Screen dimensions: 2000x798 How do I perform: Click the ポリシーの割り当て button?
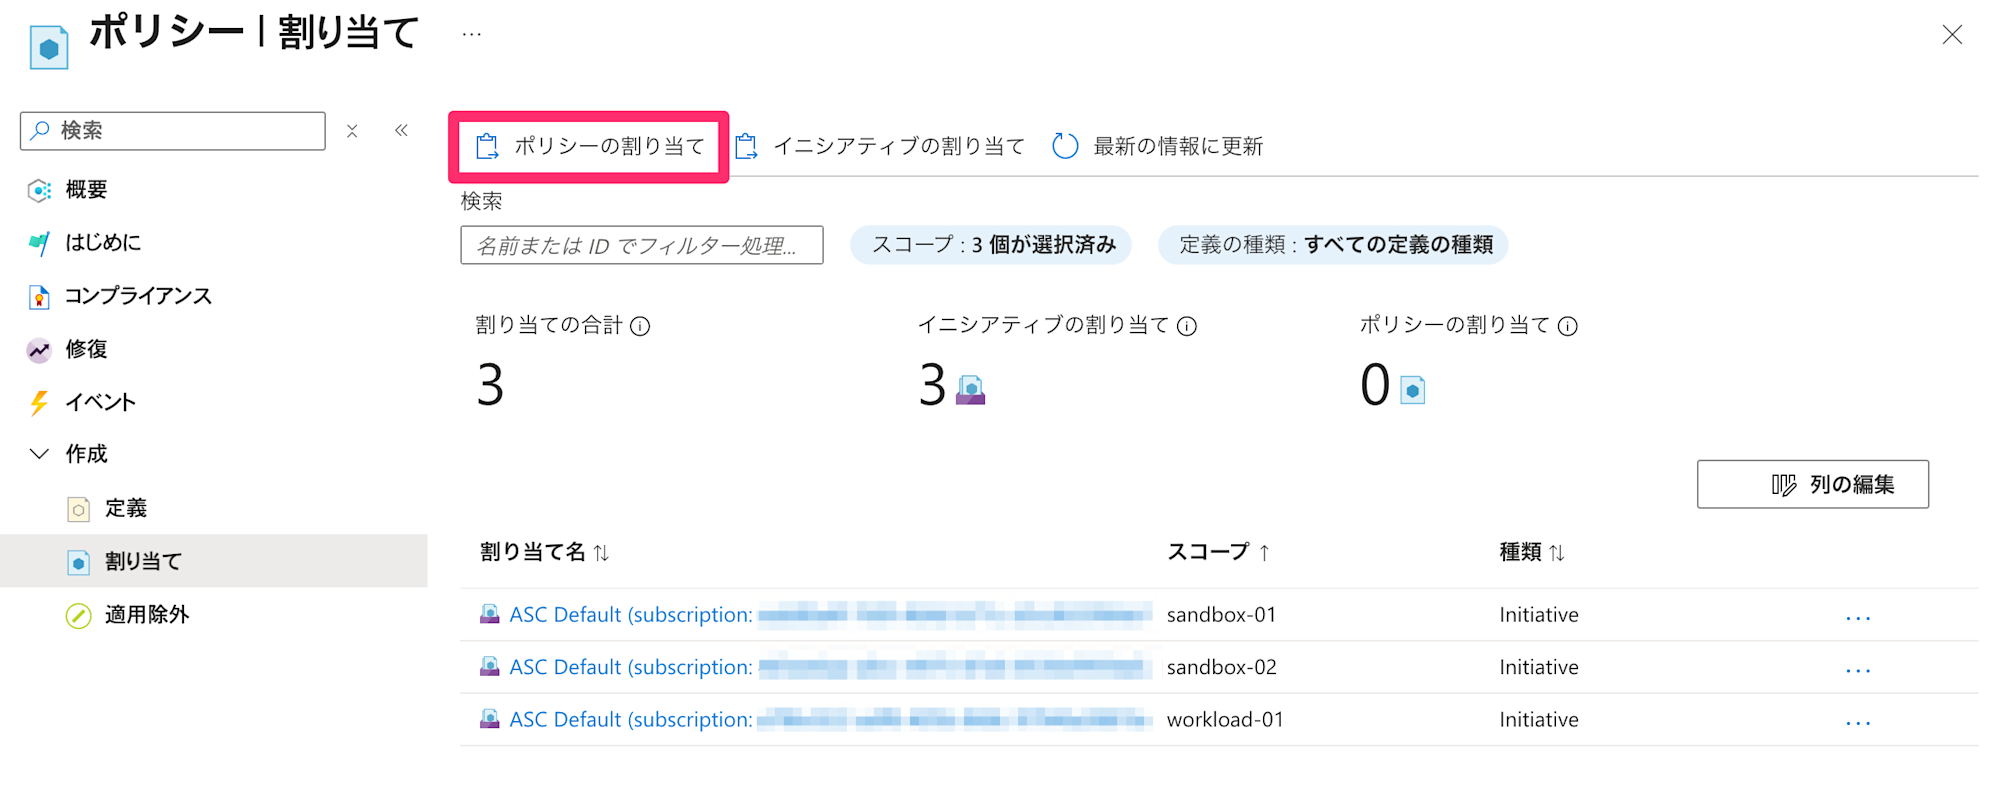589,146
